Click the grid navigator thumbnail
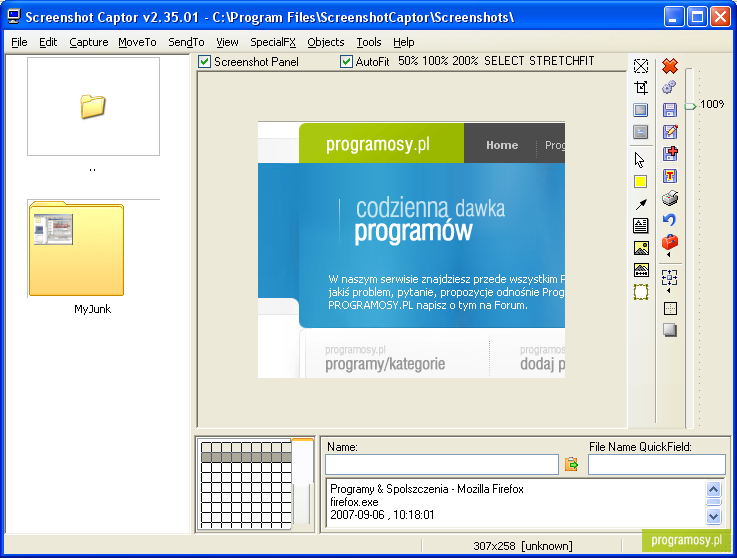Screen dimensions: 737x558 (246, 484)
